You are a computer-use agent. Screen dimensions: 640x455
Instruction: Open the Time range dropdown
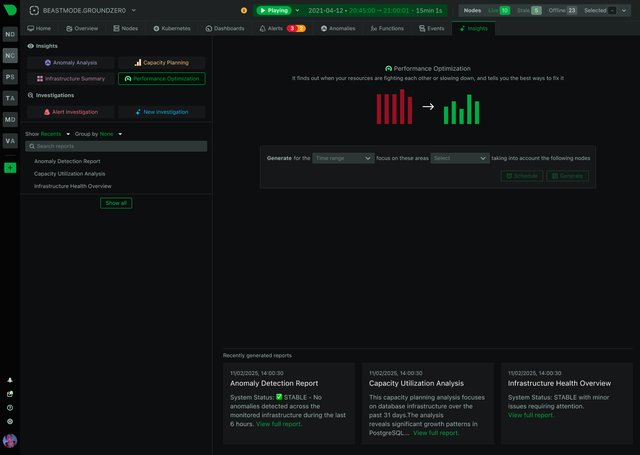tap(343, 158)
